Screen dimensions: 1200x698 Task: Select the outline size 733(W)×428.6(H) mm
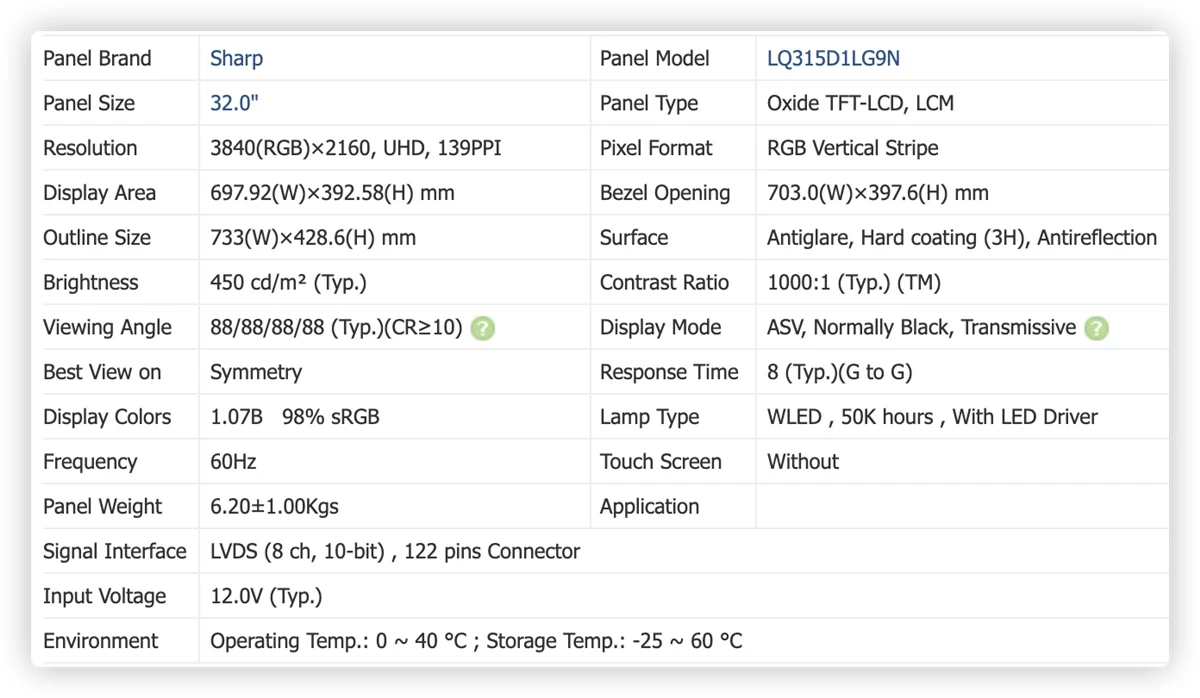coord(313,238)
